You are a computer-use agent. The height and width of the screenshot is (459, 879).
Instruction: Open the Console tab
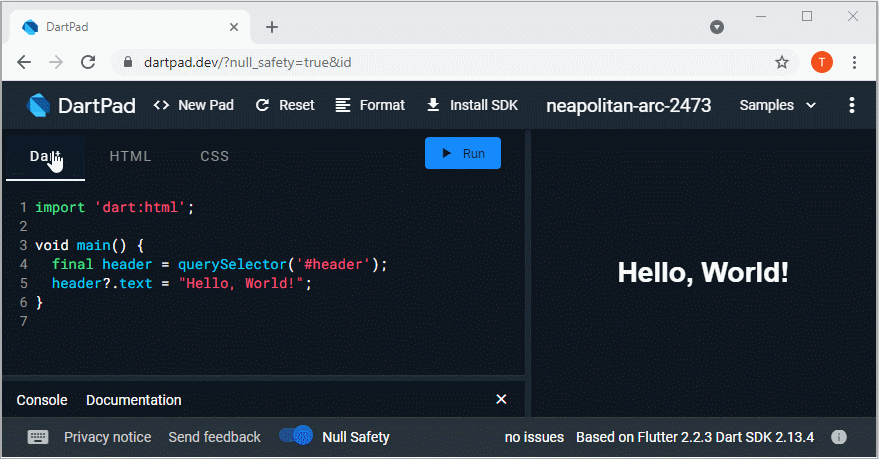(x=42, y=400)
